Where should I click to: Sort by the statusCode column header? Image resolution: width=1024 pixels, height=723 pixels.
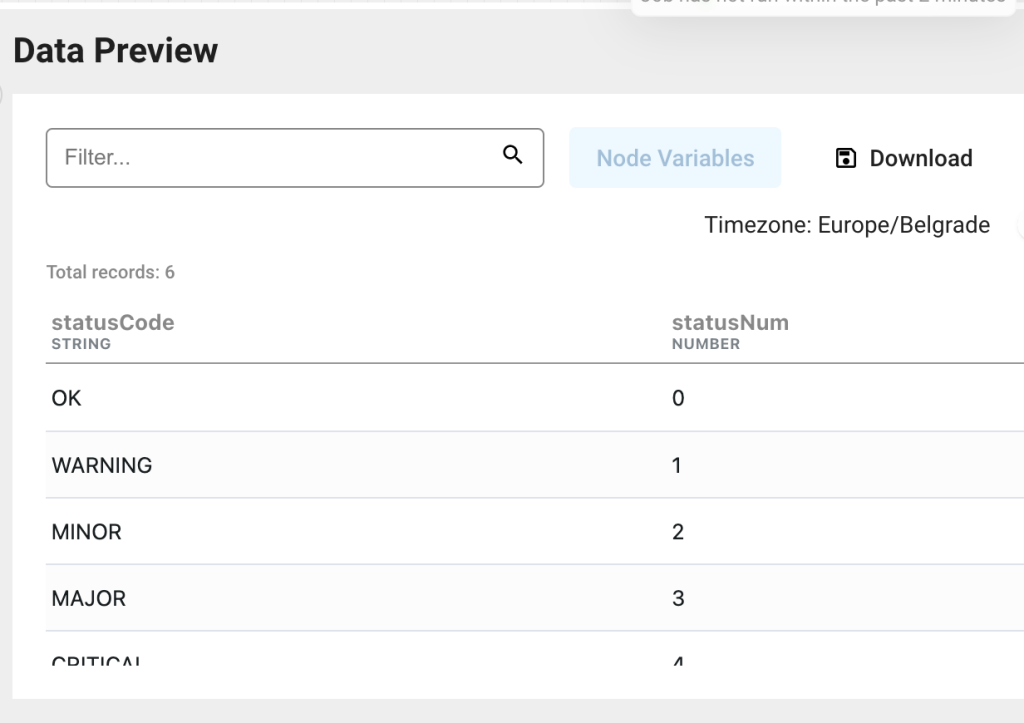point(113,323)
